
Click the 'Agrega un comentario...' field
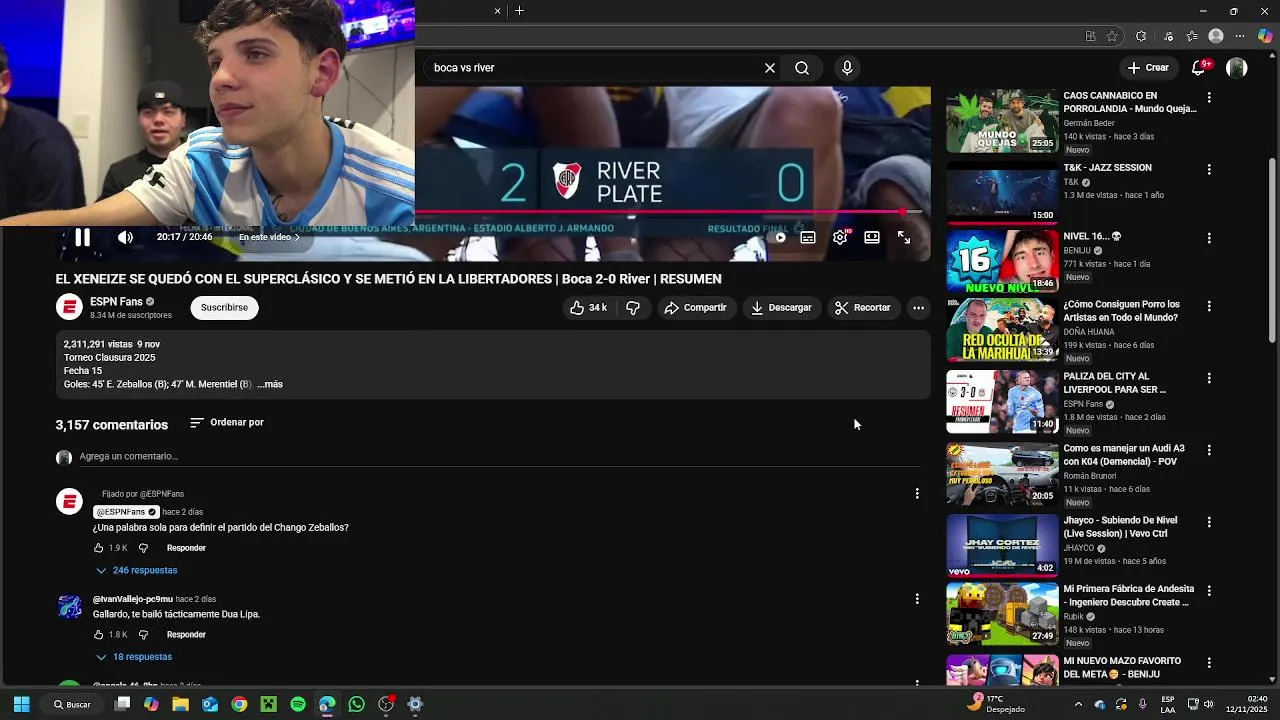[498, 456]
